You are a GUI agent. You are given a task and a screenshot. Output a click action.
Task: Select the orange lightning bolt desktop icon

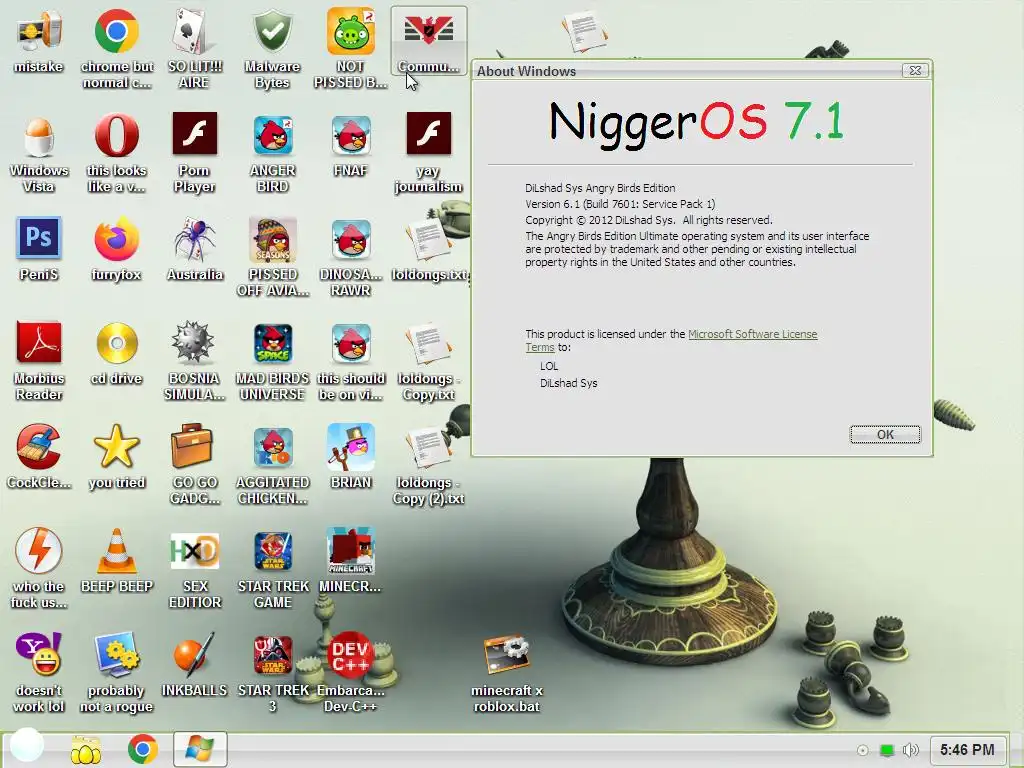click(x=39, y=551)
